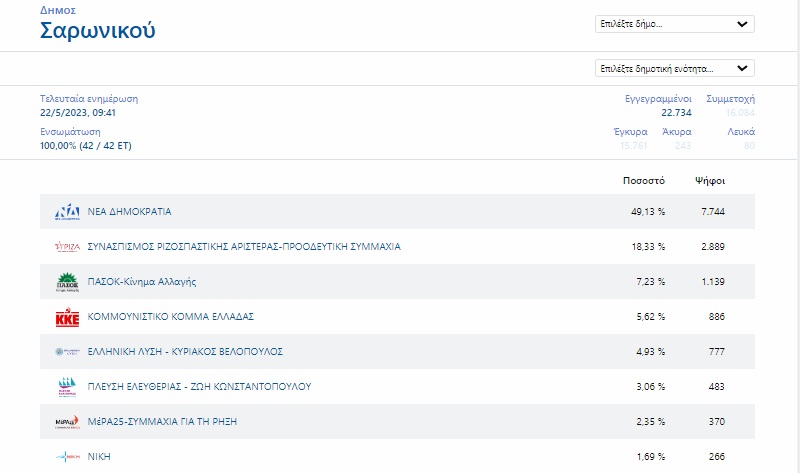The width and height of the screenshot is (800, 473).
Task: Click the 266 votes value
Action: (x=716, y=457)
